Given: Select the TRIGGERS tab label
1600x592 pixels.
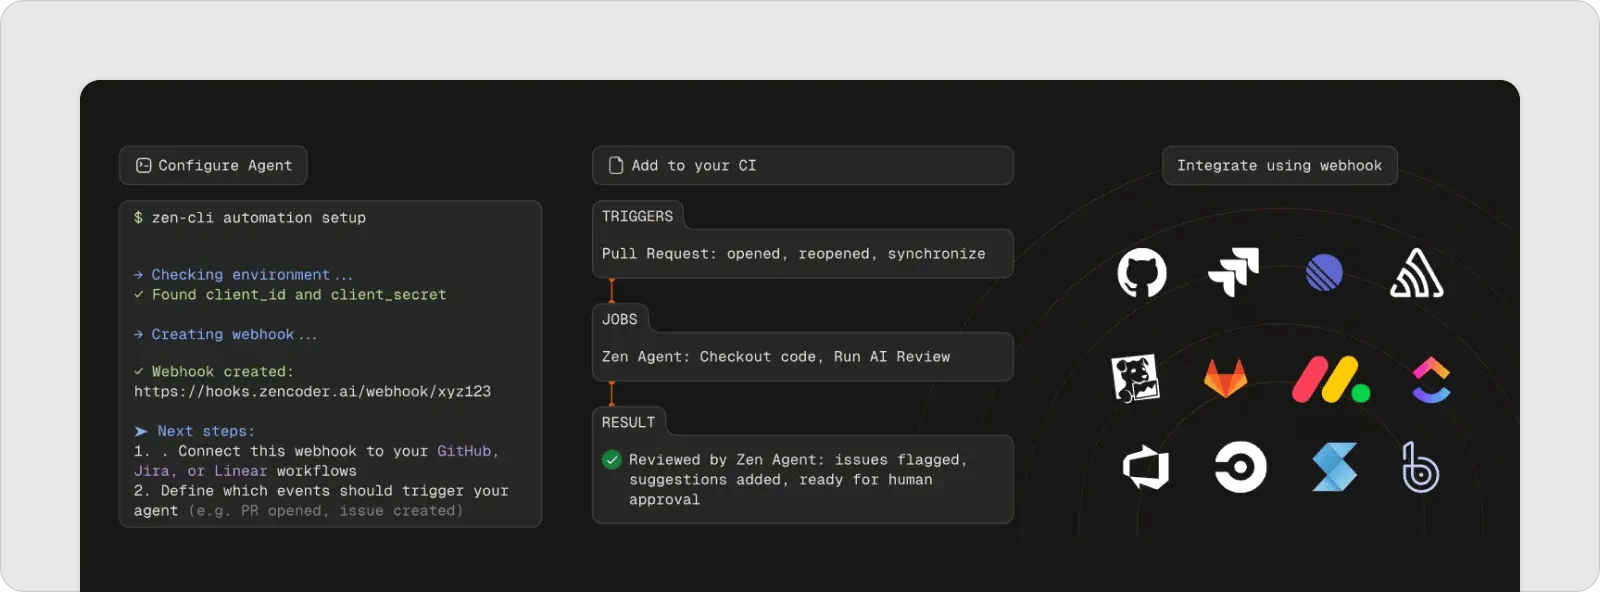Looking at the screenshot, I should coord(637,216).
